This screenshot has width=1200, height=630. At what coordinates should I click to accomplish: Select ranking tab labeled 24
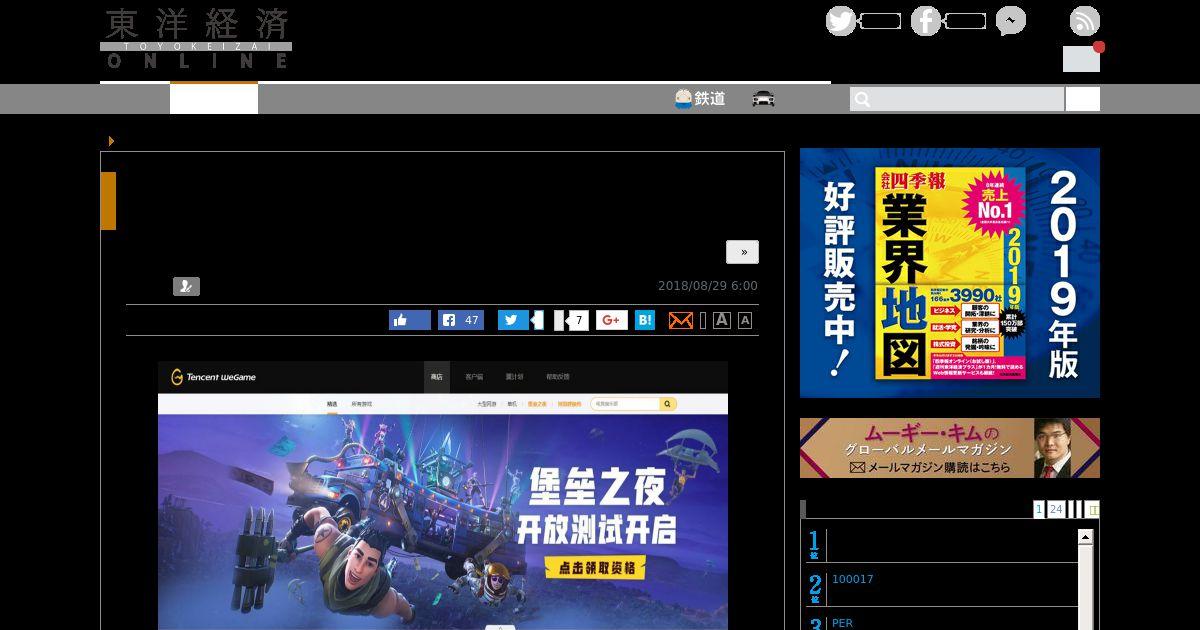click(x=1056, y=509)
